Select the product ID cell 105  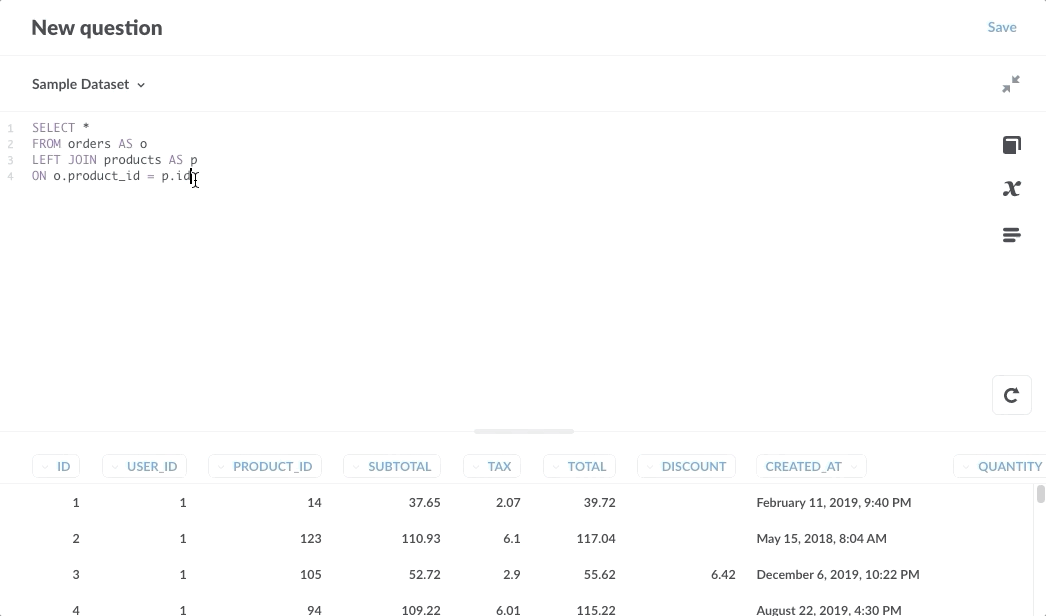click(310, 575)
